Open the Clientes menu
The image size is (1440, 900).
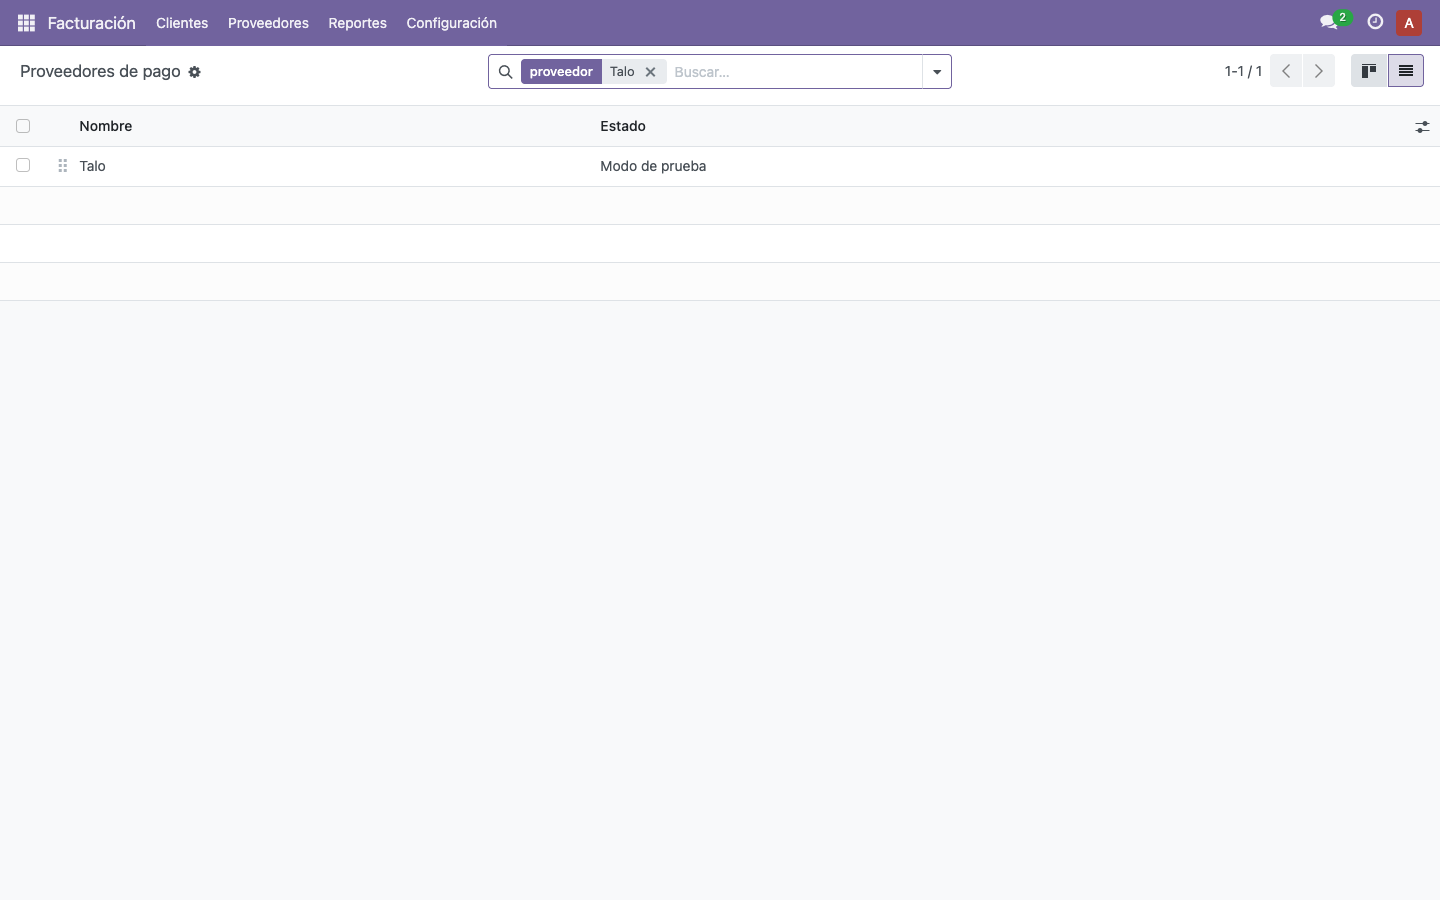coord(182,23)
